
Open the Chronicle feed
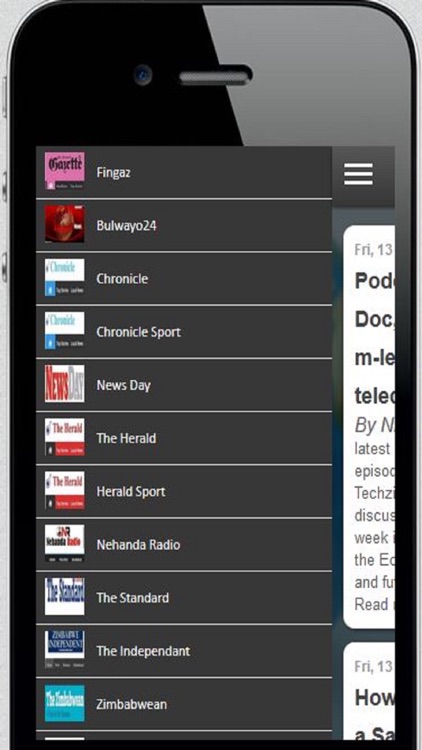(x=184, y=278)
